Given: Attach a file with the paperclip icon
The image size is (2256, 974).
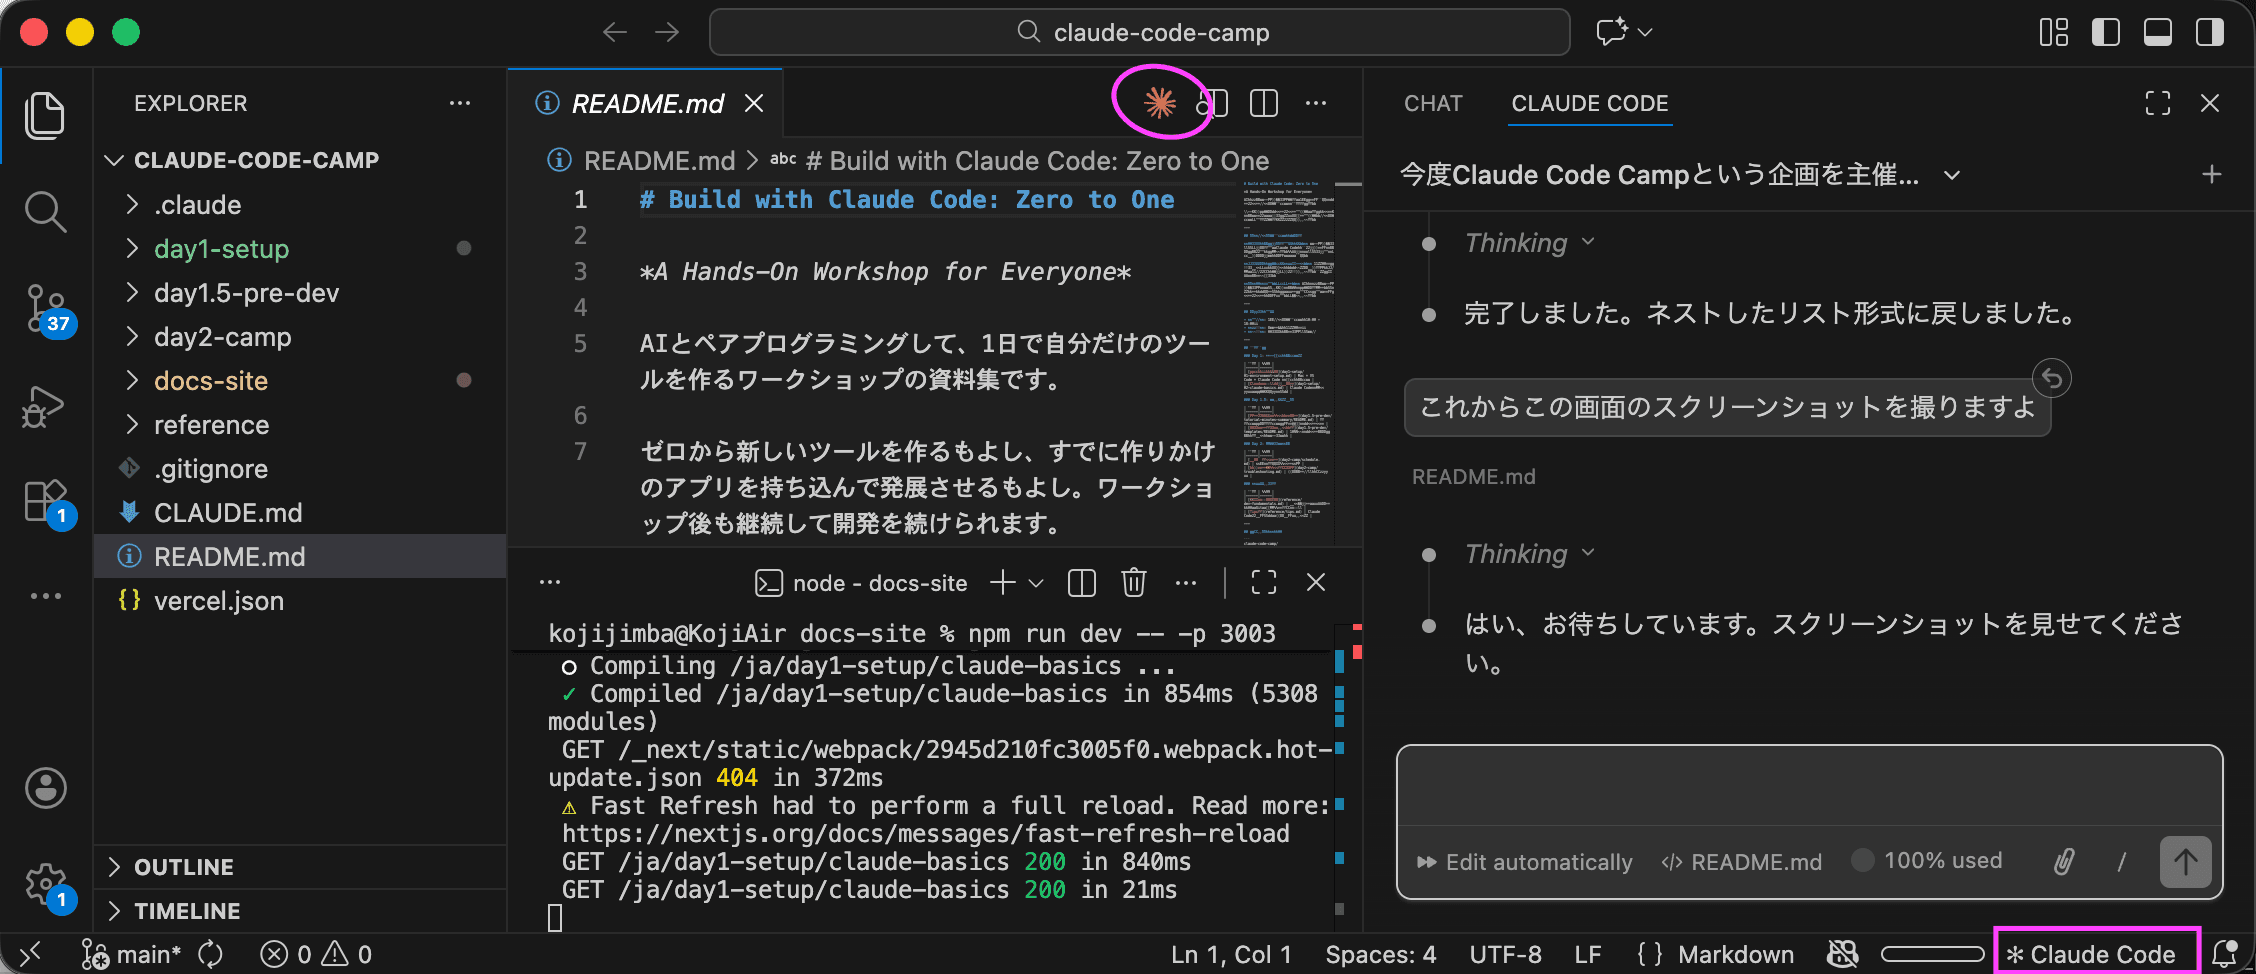Looking at the screenshot, I should (x=2063, y=861).
